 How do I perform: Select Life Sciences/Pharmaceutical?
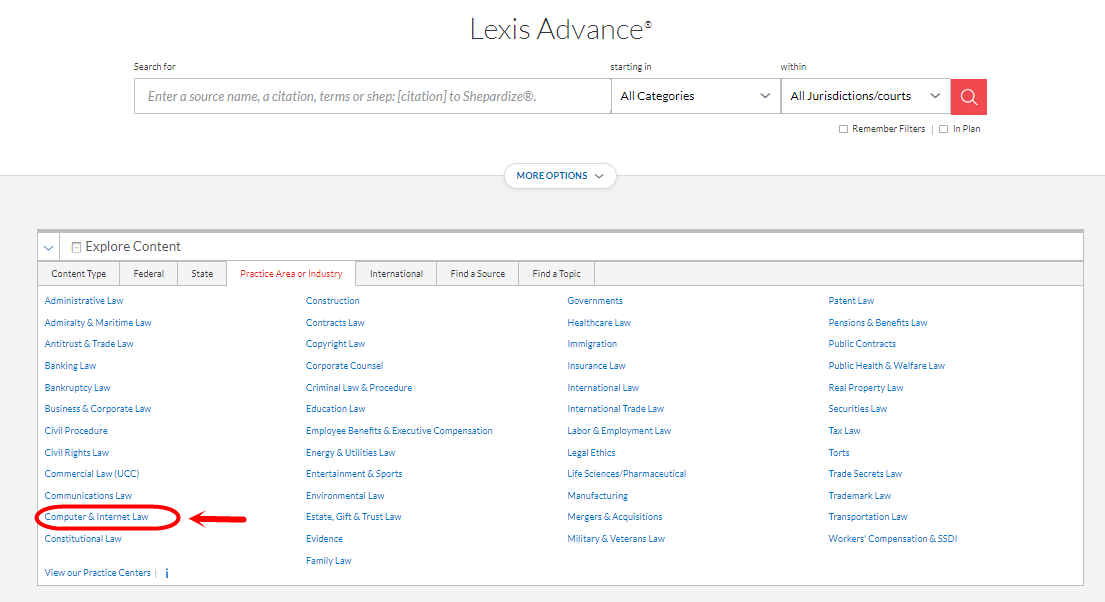tap(626, 474)
